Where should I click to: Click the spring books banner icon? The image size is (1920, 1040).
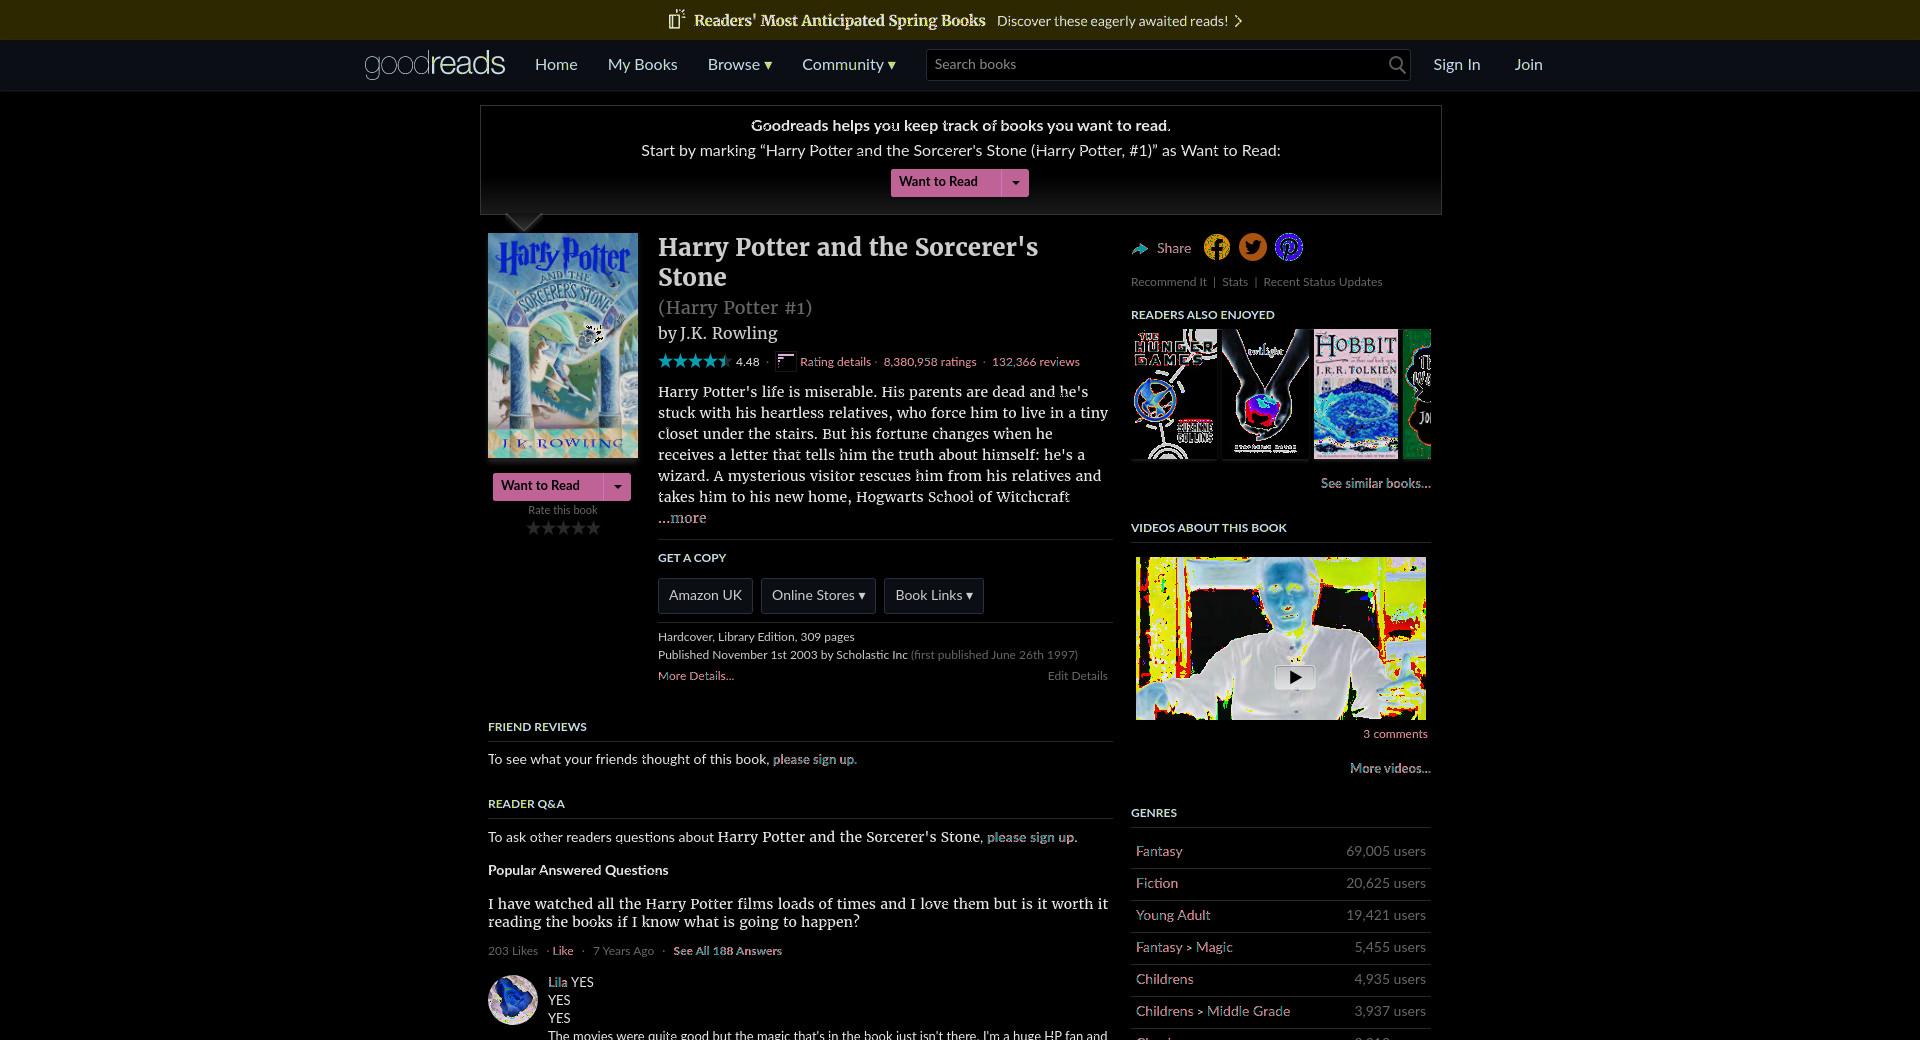click(x=677, y=20)
